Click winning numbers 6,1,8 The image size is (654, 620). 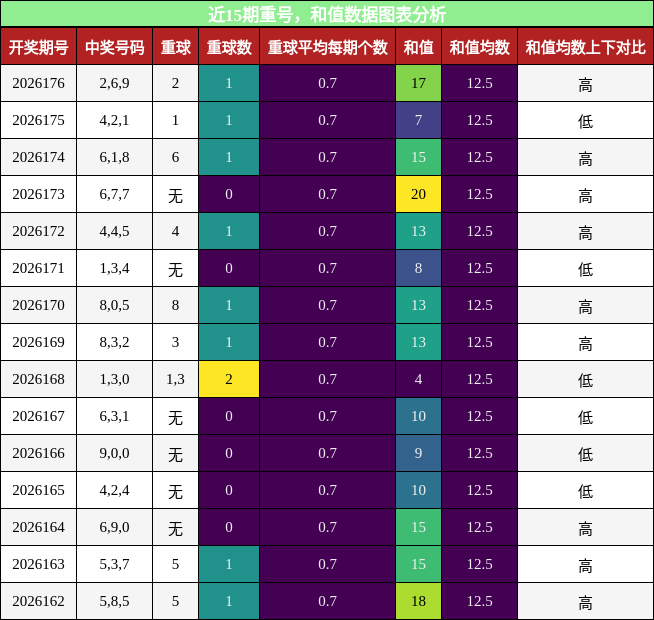(x=114, y=157)
